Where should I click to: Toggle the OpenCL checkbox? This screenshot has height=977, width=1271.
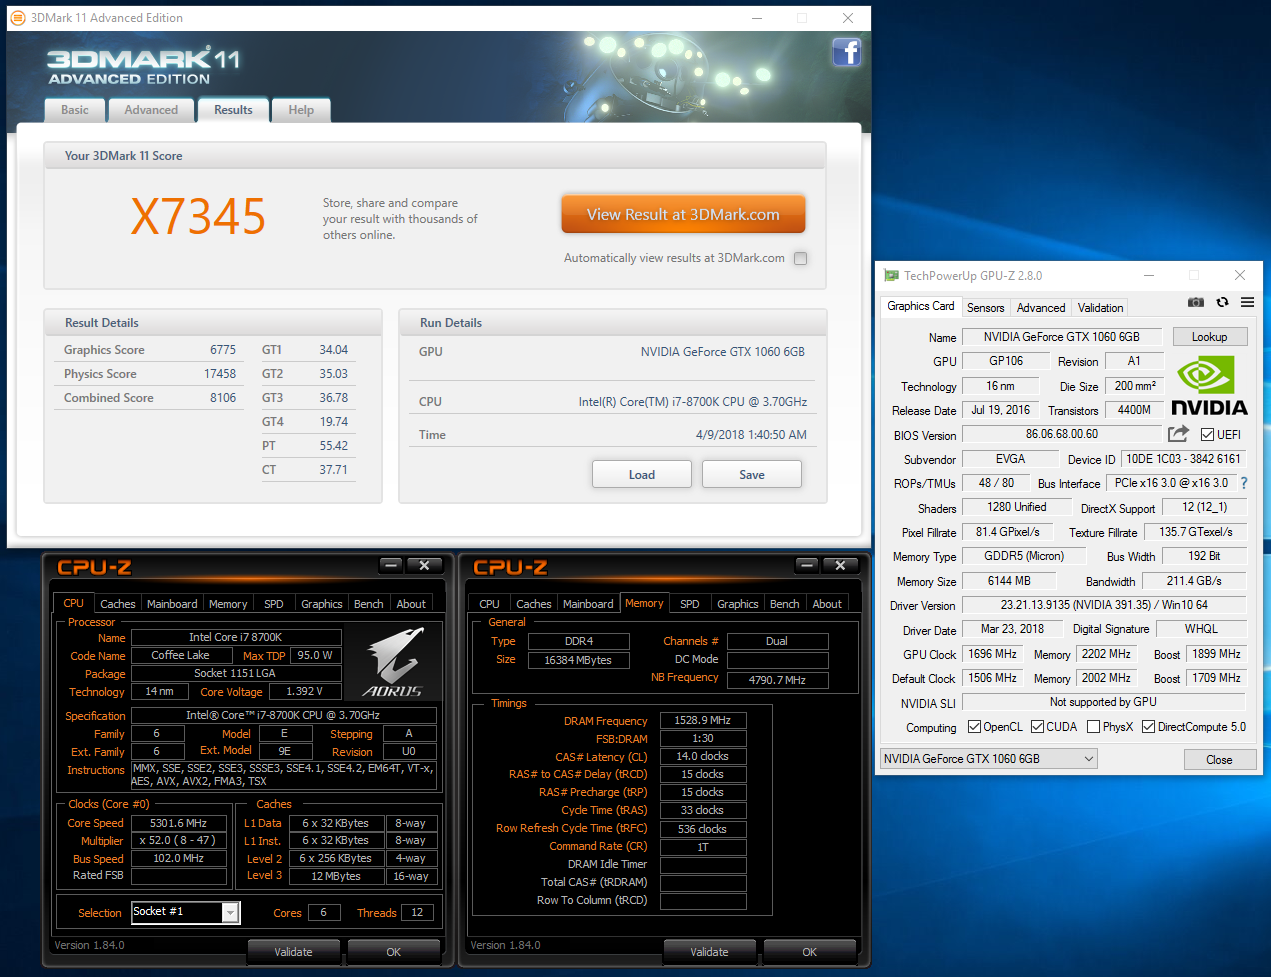[x=974, y=727]
